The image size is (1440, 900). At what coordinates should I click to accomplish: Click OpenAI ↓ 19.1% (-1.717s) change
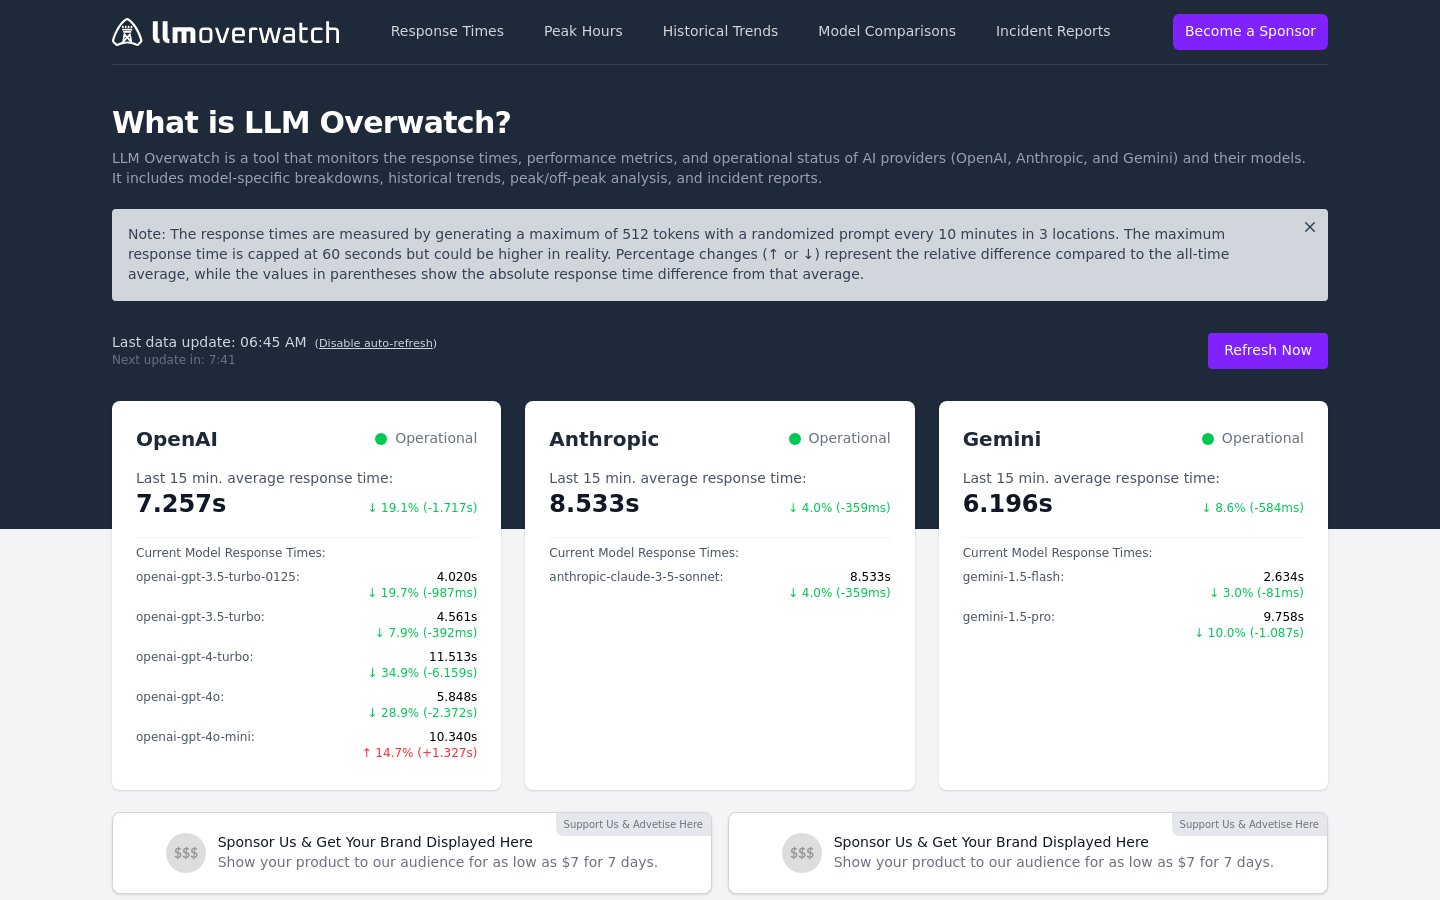click(x=423, y=508)
